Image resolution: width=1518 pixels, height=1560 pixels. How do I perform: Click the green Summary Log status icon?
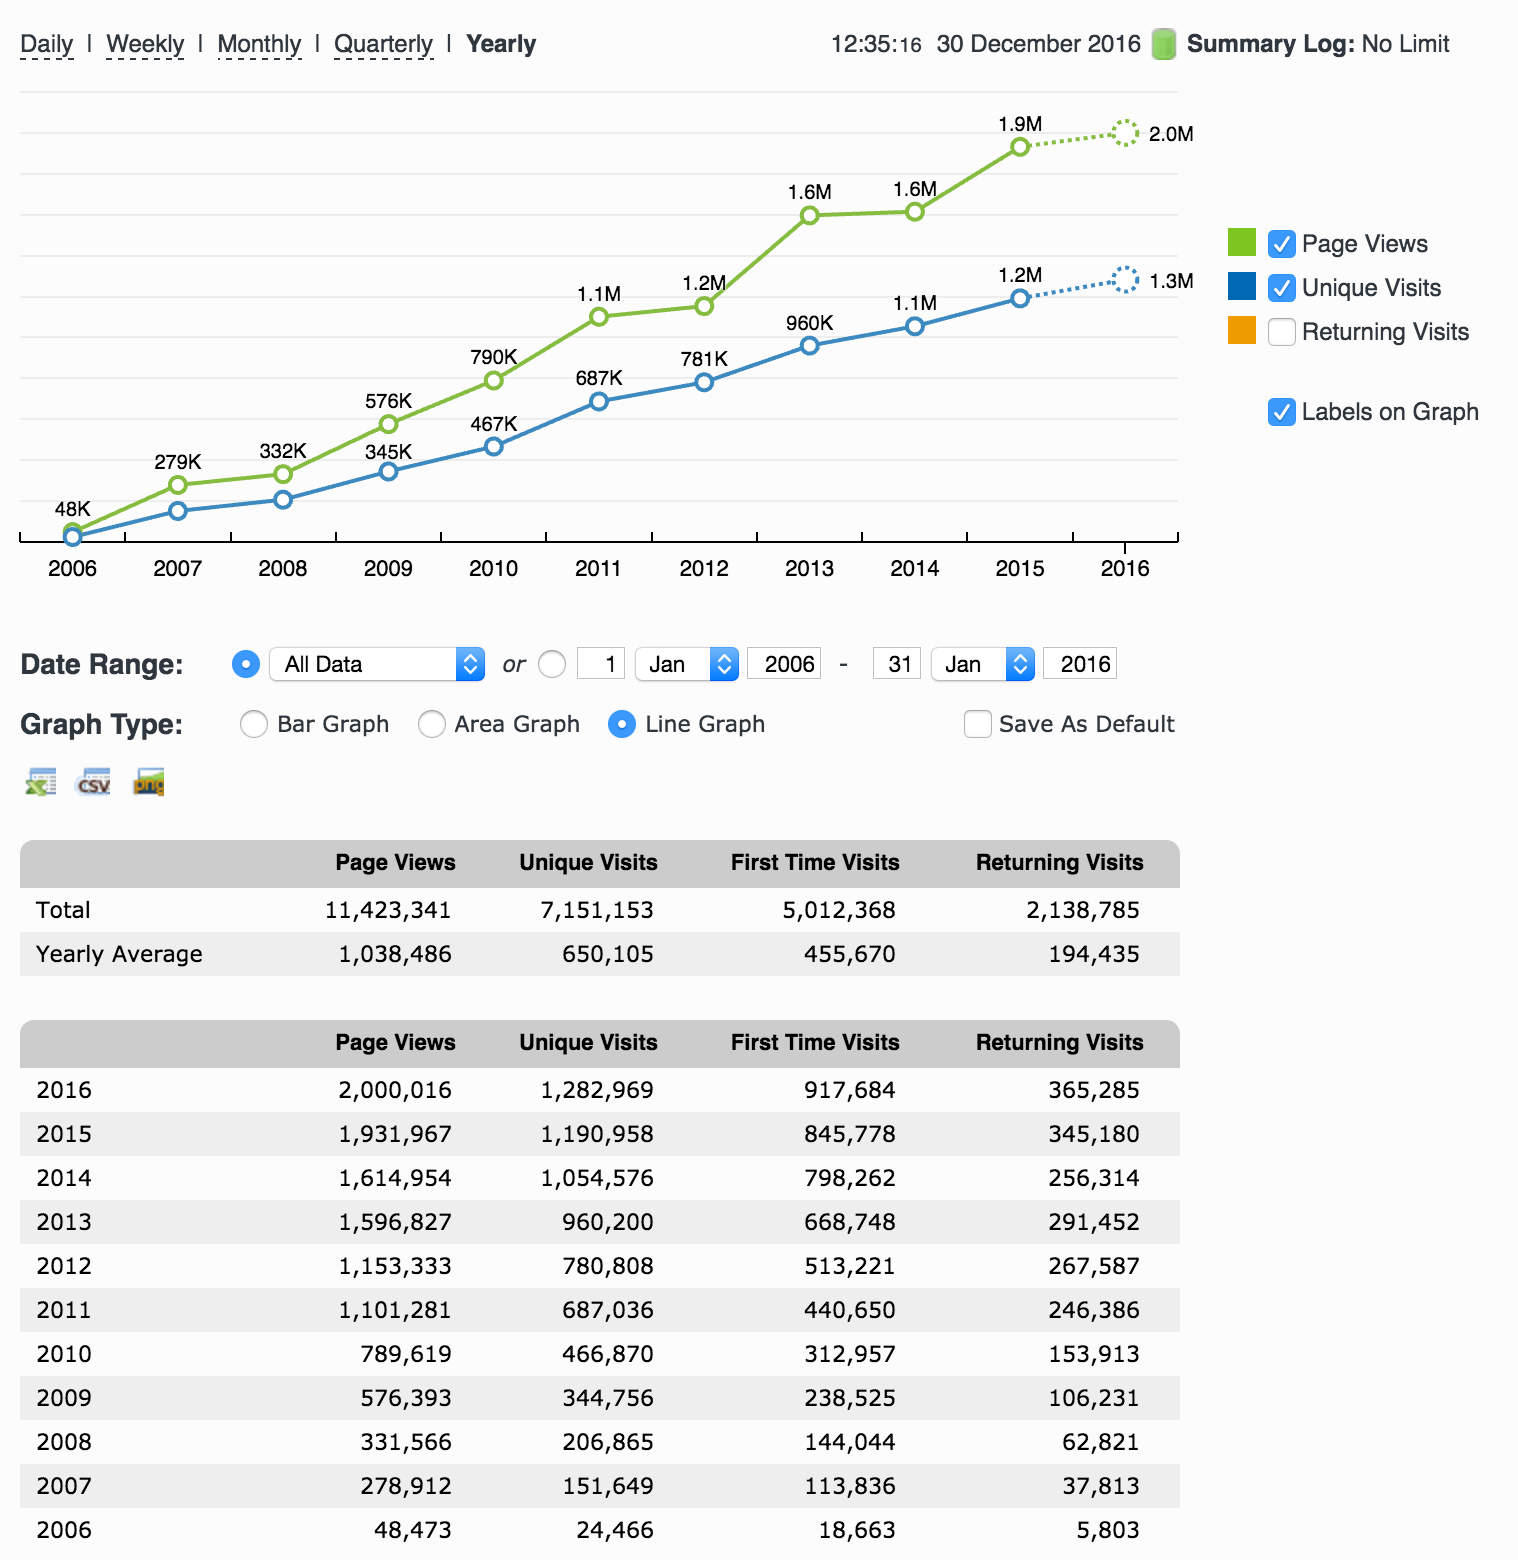tap(1163, 44)
